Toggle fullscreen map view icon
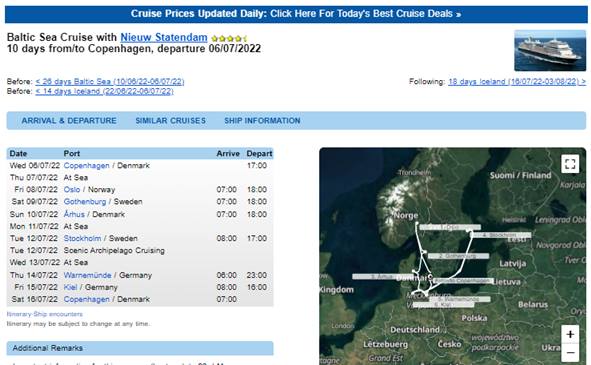The height and width of the screenshot is (365, 591). pos(570,164)
